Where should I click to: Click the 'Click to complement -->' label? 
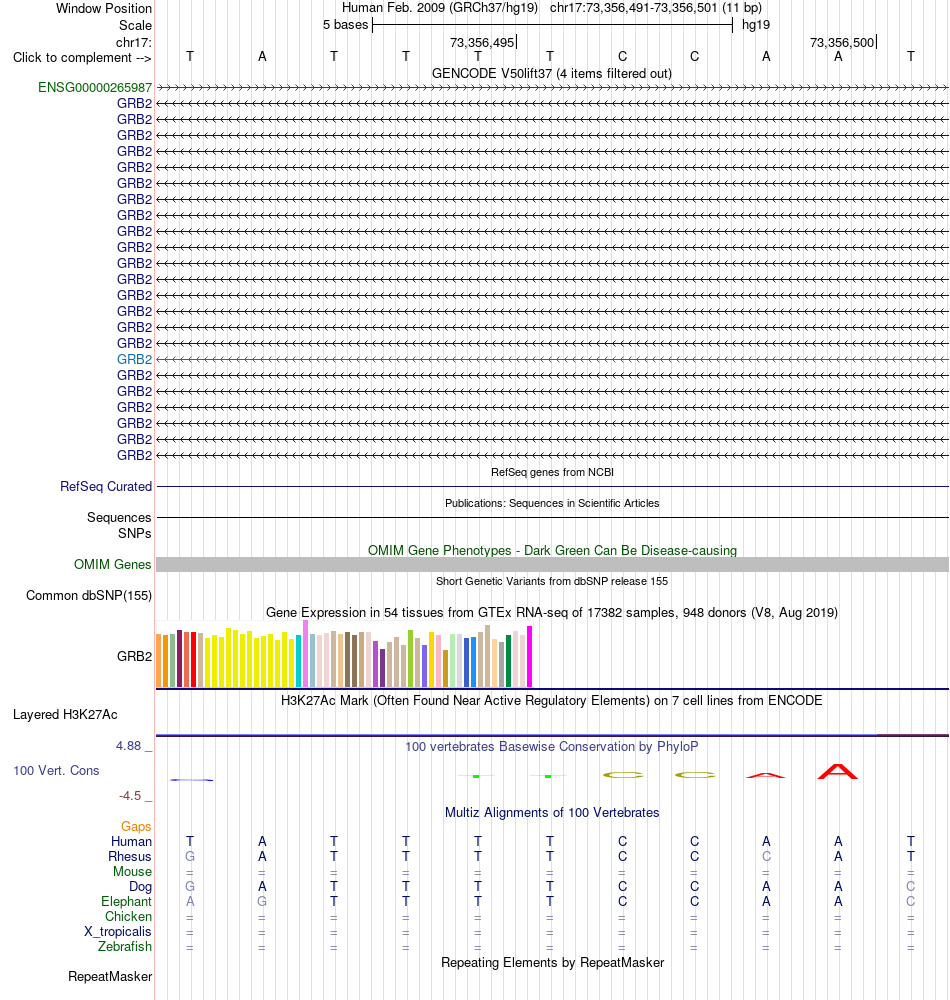tap(82, 57)
